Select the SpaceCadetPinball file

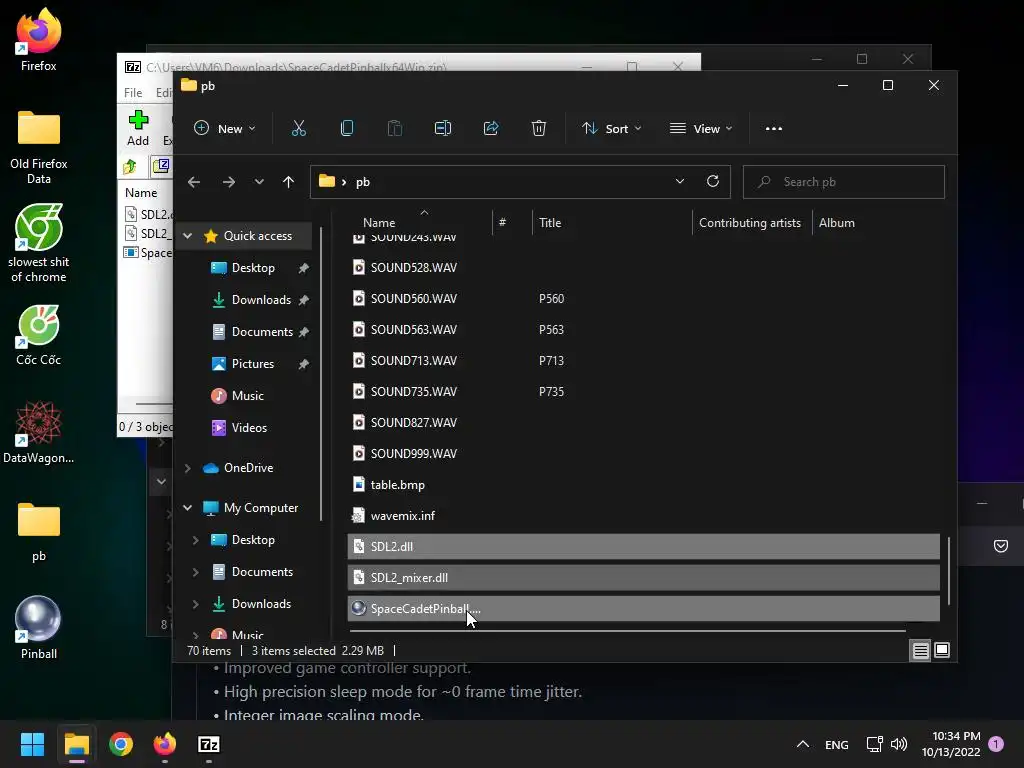point(643,609)
